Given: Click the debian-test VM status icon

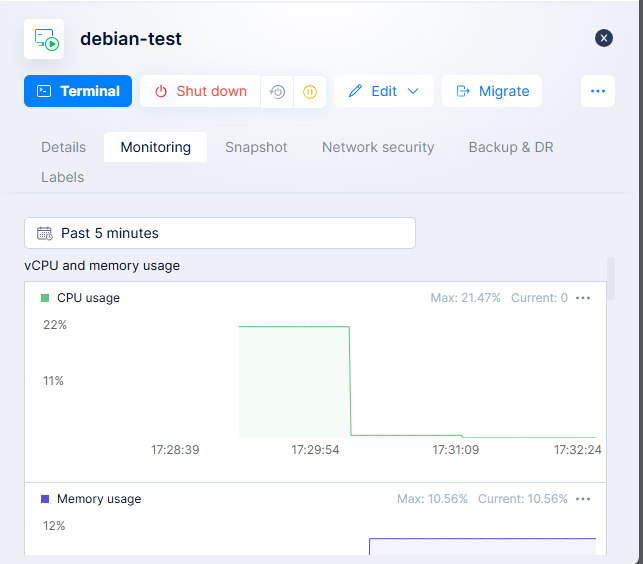Looking at the screenshot, I should (44, 39).
